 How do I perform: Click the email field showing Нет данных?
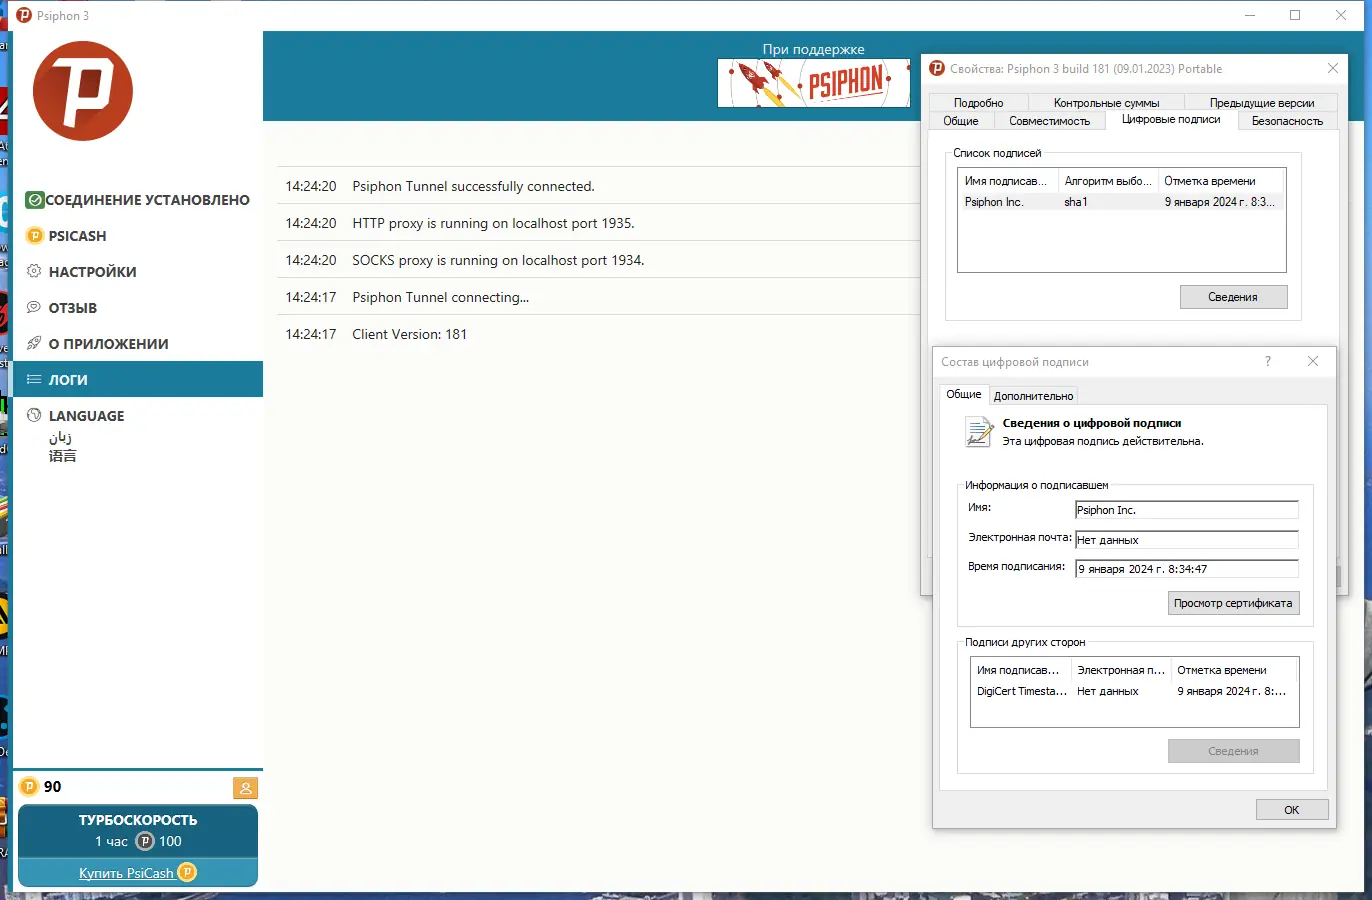(x=1187, y=540)
